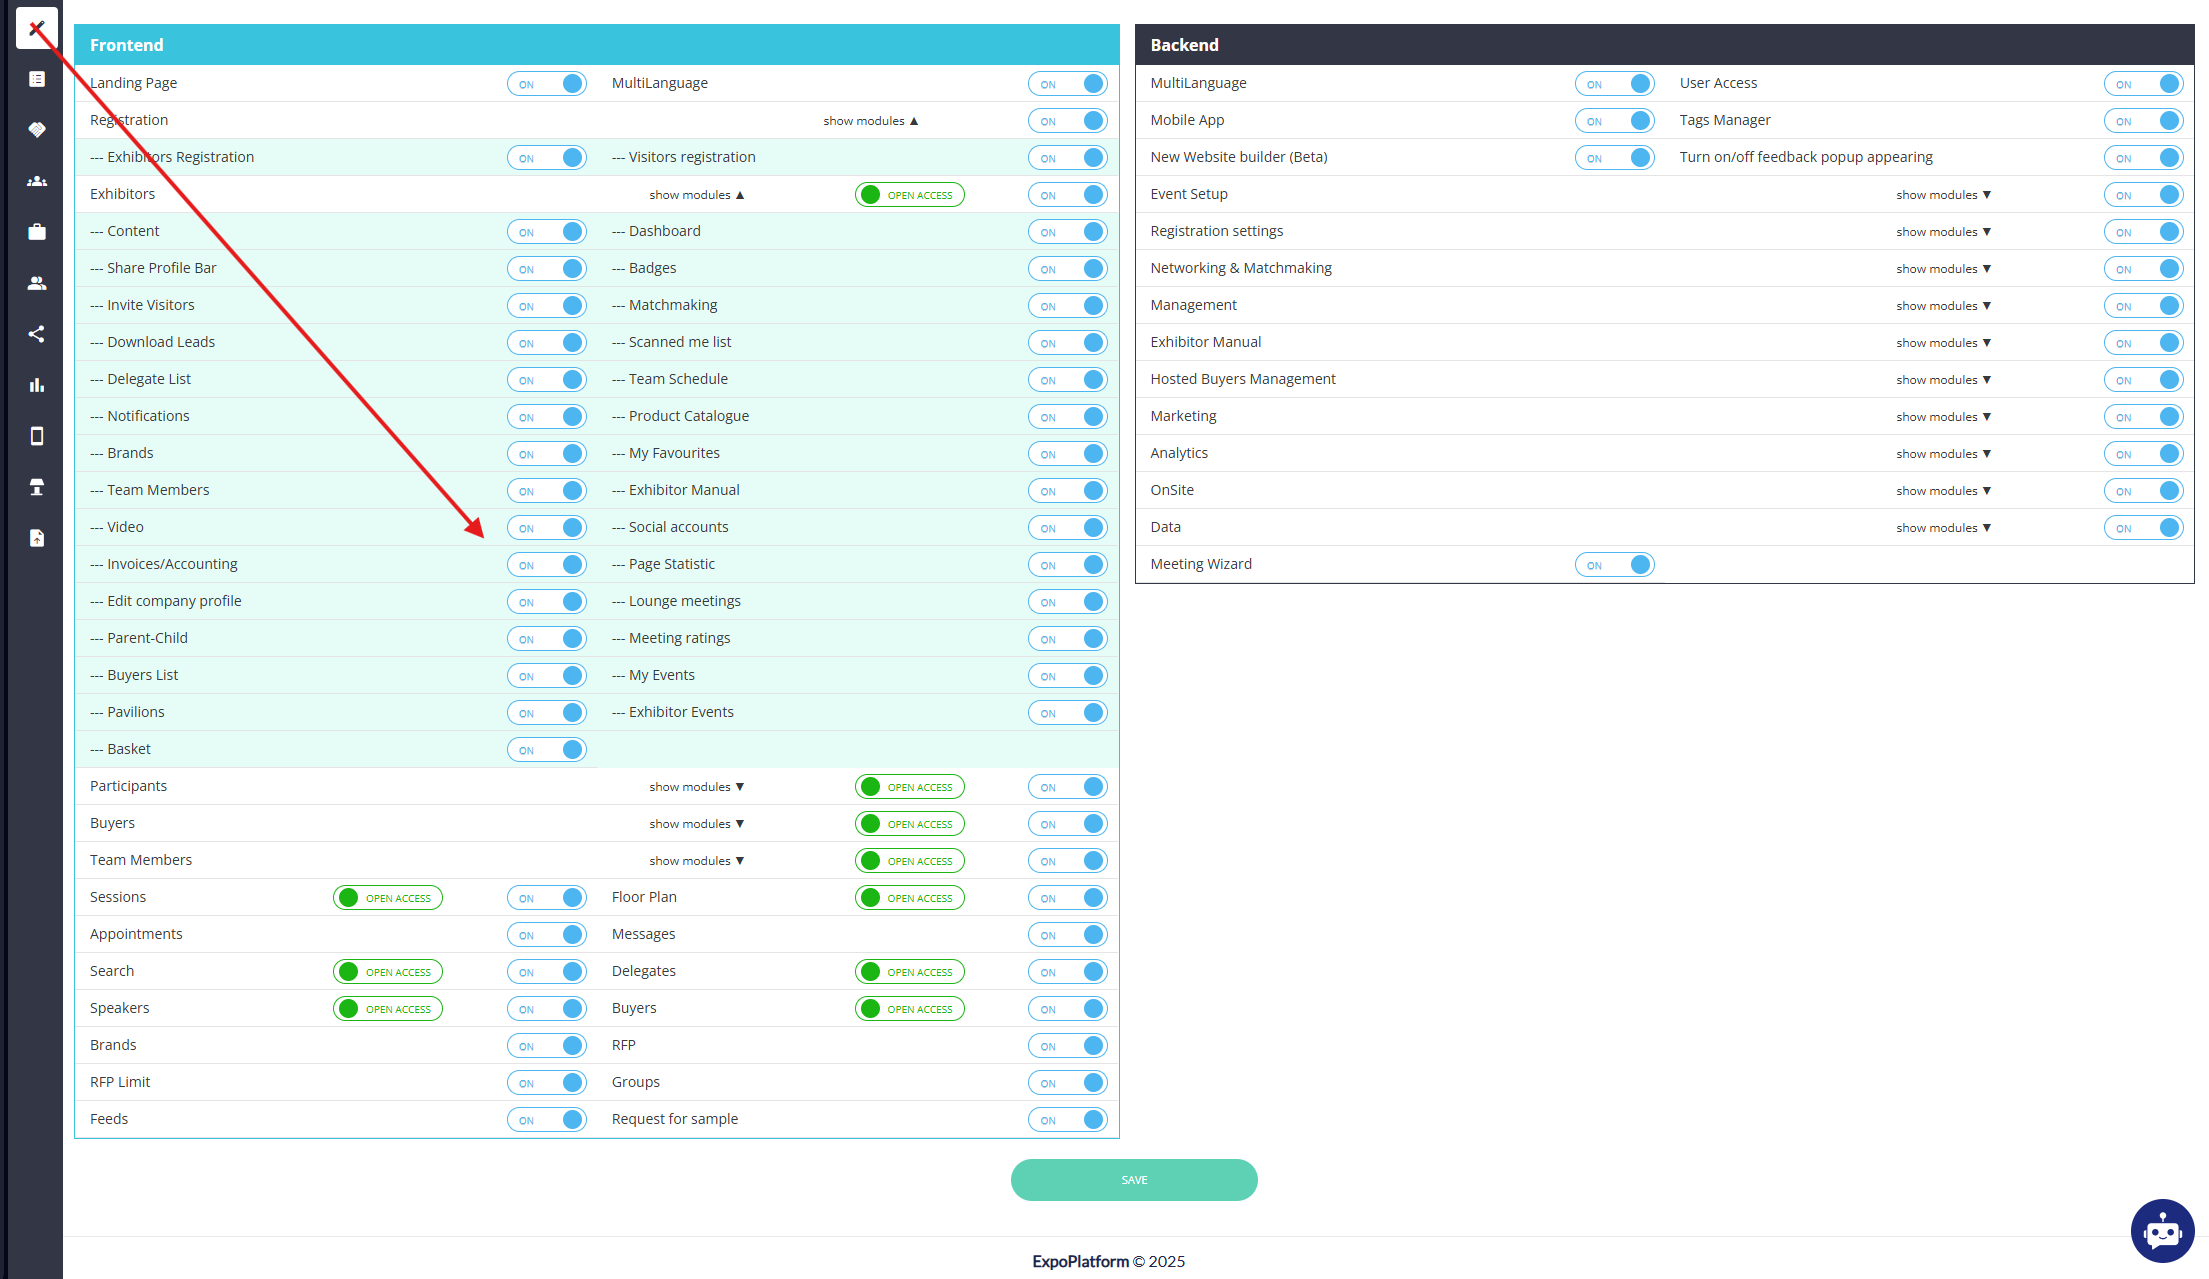Open the pencil edit icon in the sidebar

coord(37,28)
